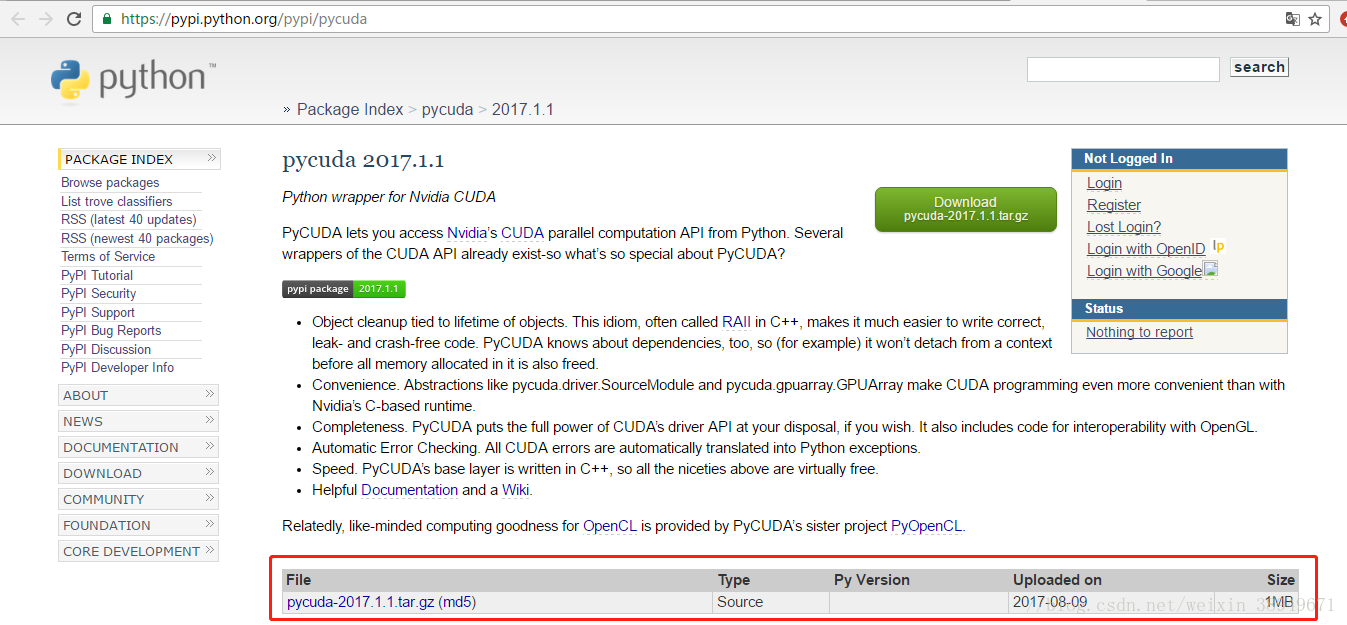Open PyPI Bug Reports link
Screen dimensions: 1347x625
tap(111, 330)
